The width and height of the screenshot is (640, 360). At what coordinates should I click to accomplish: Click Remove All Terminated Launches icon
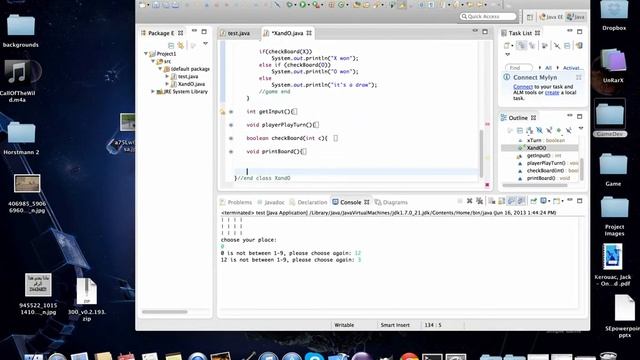[480, 201]
